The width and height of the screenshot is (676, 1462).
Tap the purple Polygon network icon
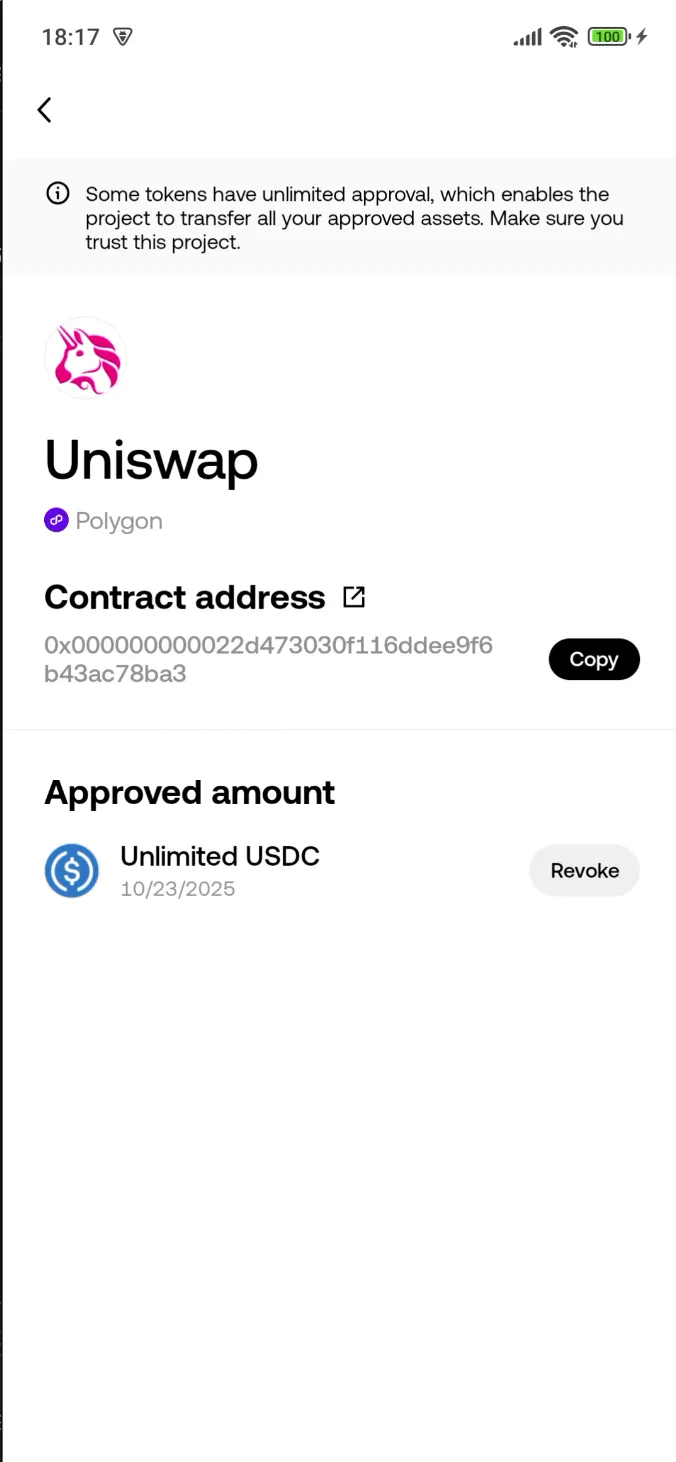click(56, 520)
